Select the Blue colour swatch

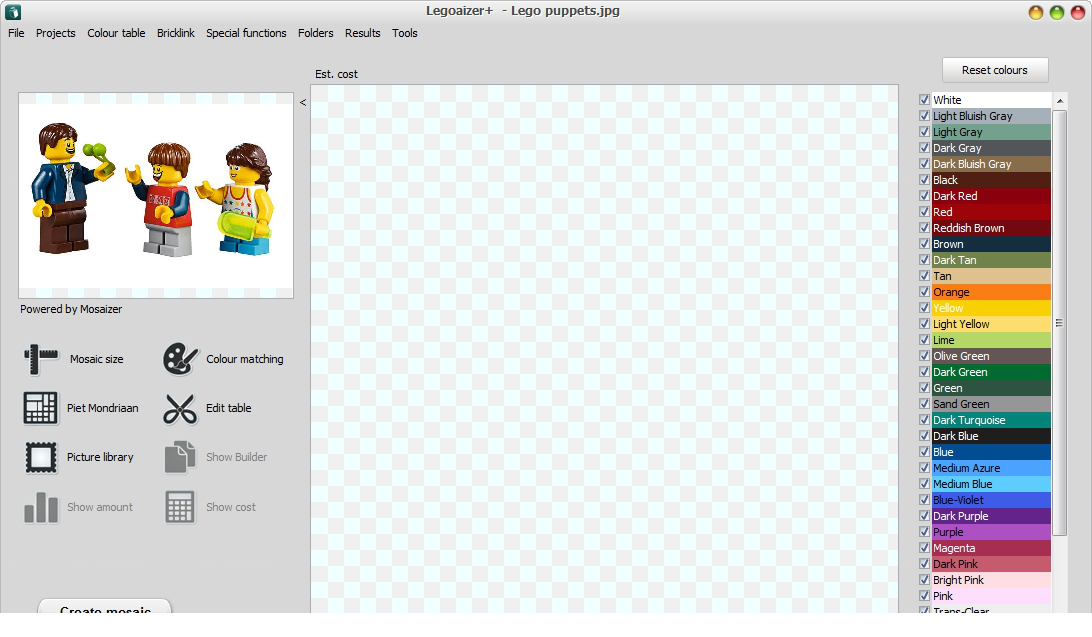pos(991,452)
